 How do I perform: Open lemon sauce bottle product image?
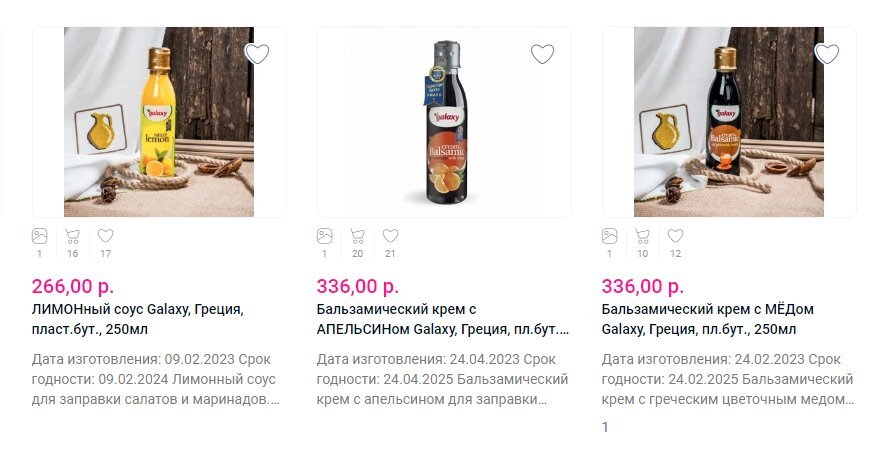tap(159, 122)
